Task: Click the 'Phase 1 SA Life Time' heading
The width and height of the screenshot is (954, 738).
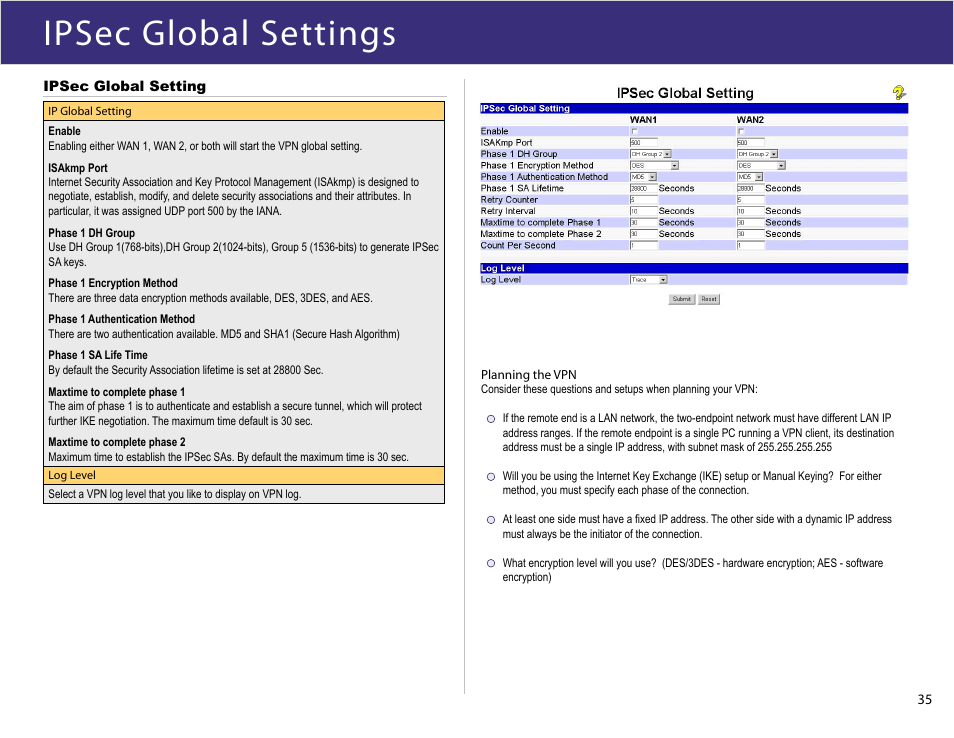Action: (98, 355)
